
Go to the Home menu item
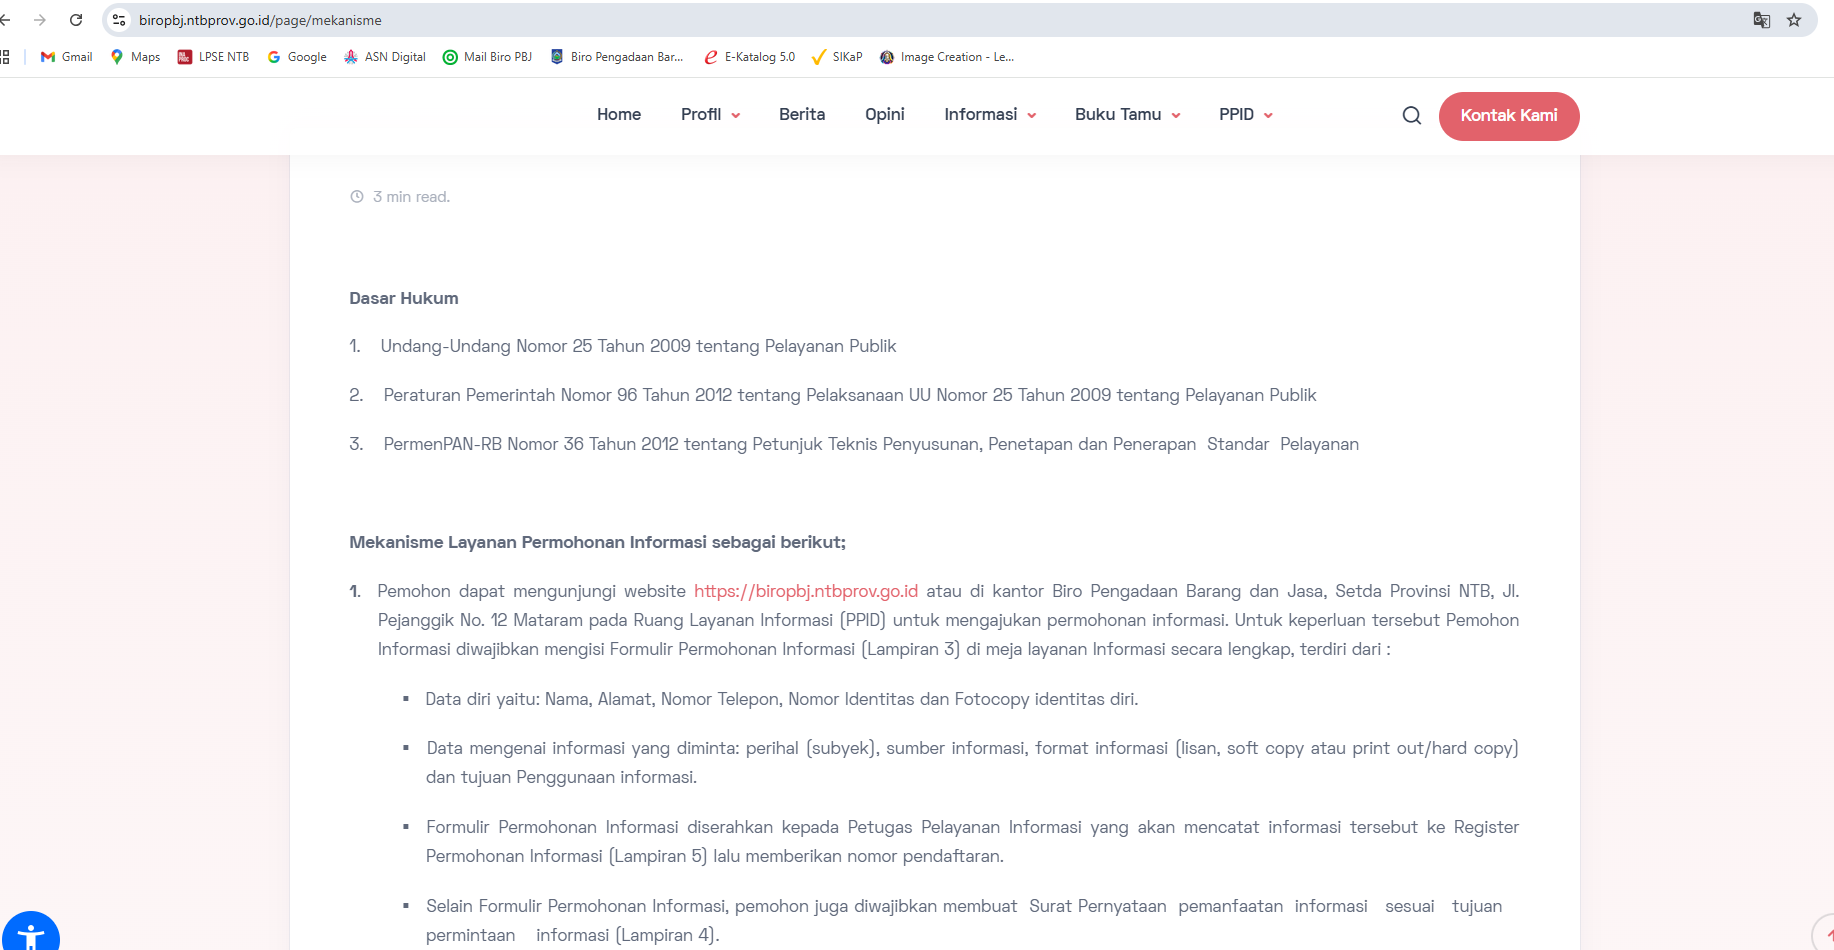618,115
